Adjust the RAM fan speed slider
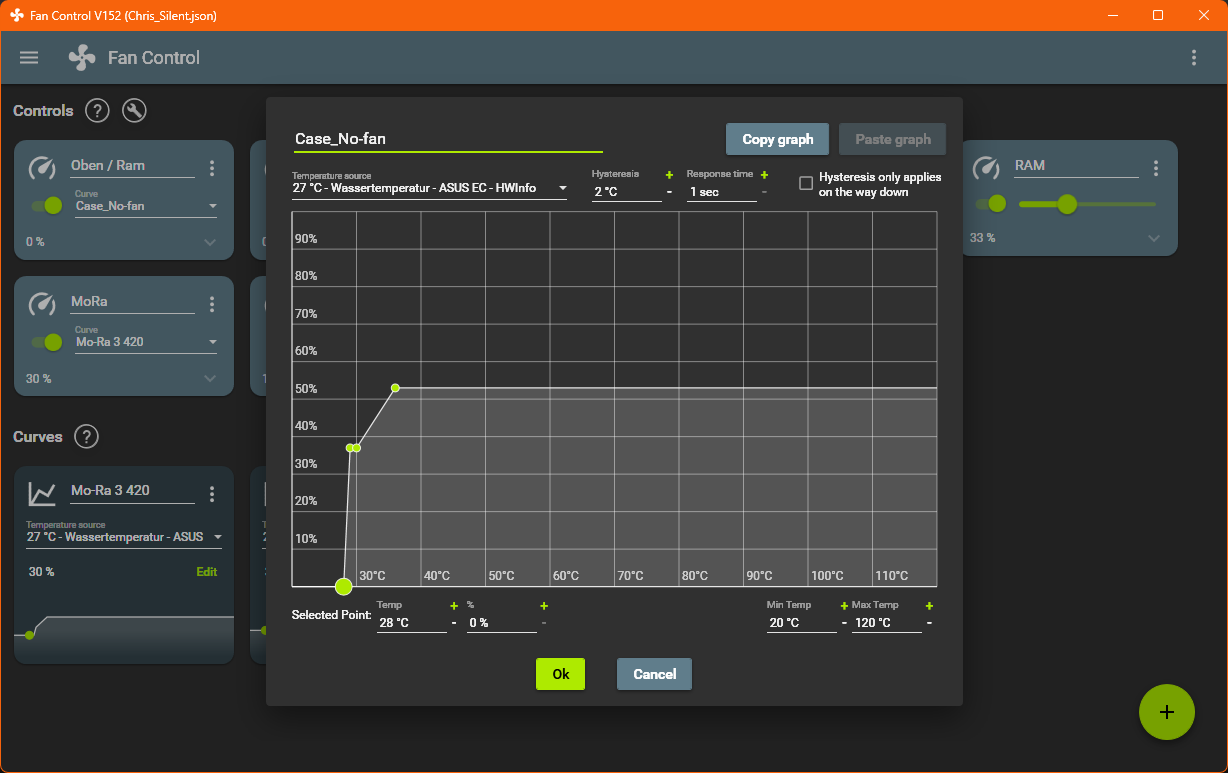The width and height of the screenshot is (1228, 773). pos(1087,204)
